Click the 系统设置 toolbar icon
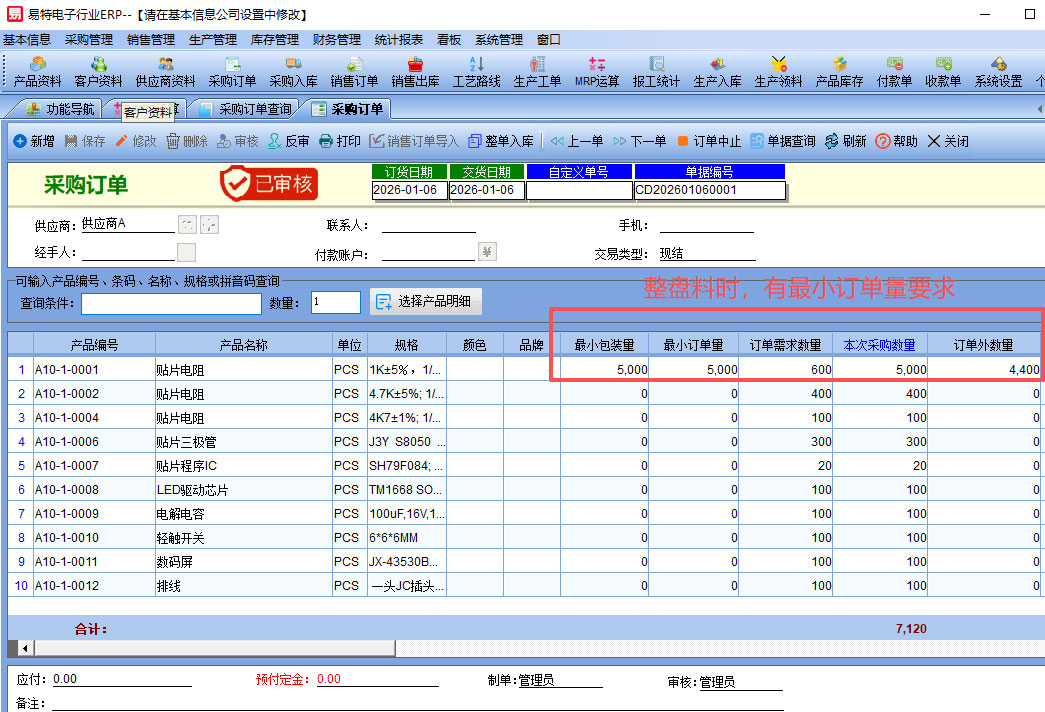This screenshot has height=712, width=1045. click(998, 71)
